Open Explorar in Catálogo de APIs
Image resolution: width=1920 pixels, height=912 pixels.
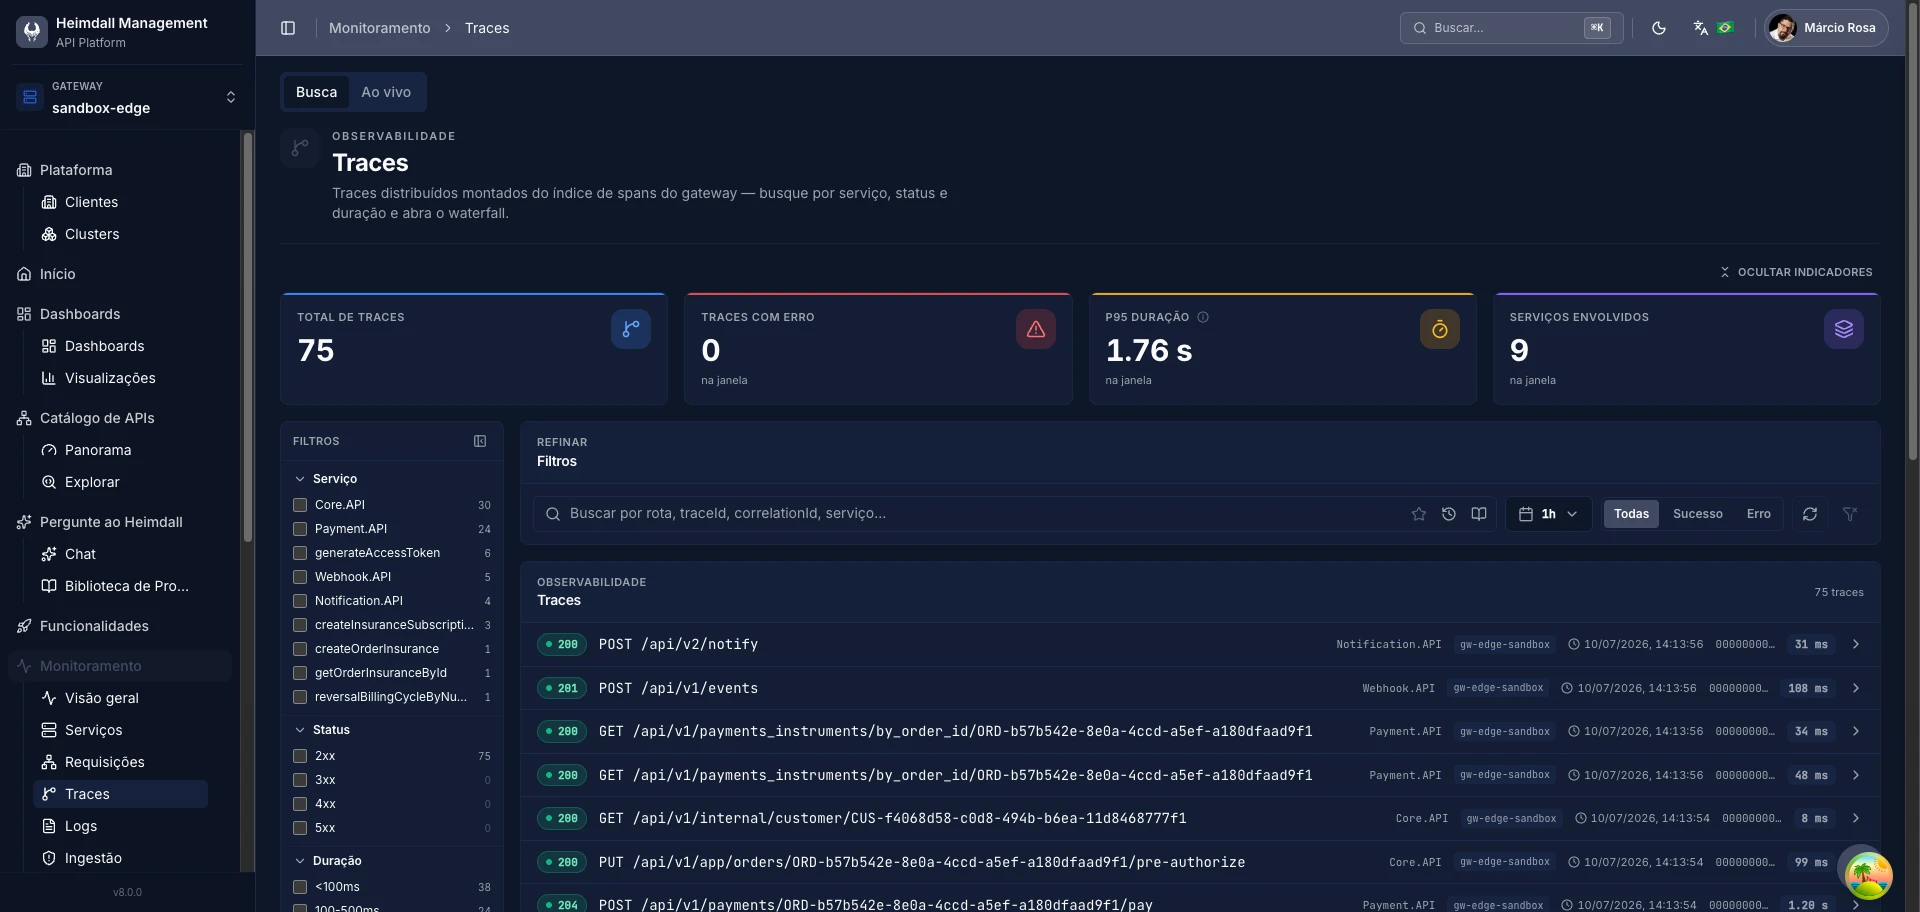coord(92,482)
